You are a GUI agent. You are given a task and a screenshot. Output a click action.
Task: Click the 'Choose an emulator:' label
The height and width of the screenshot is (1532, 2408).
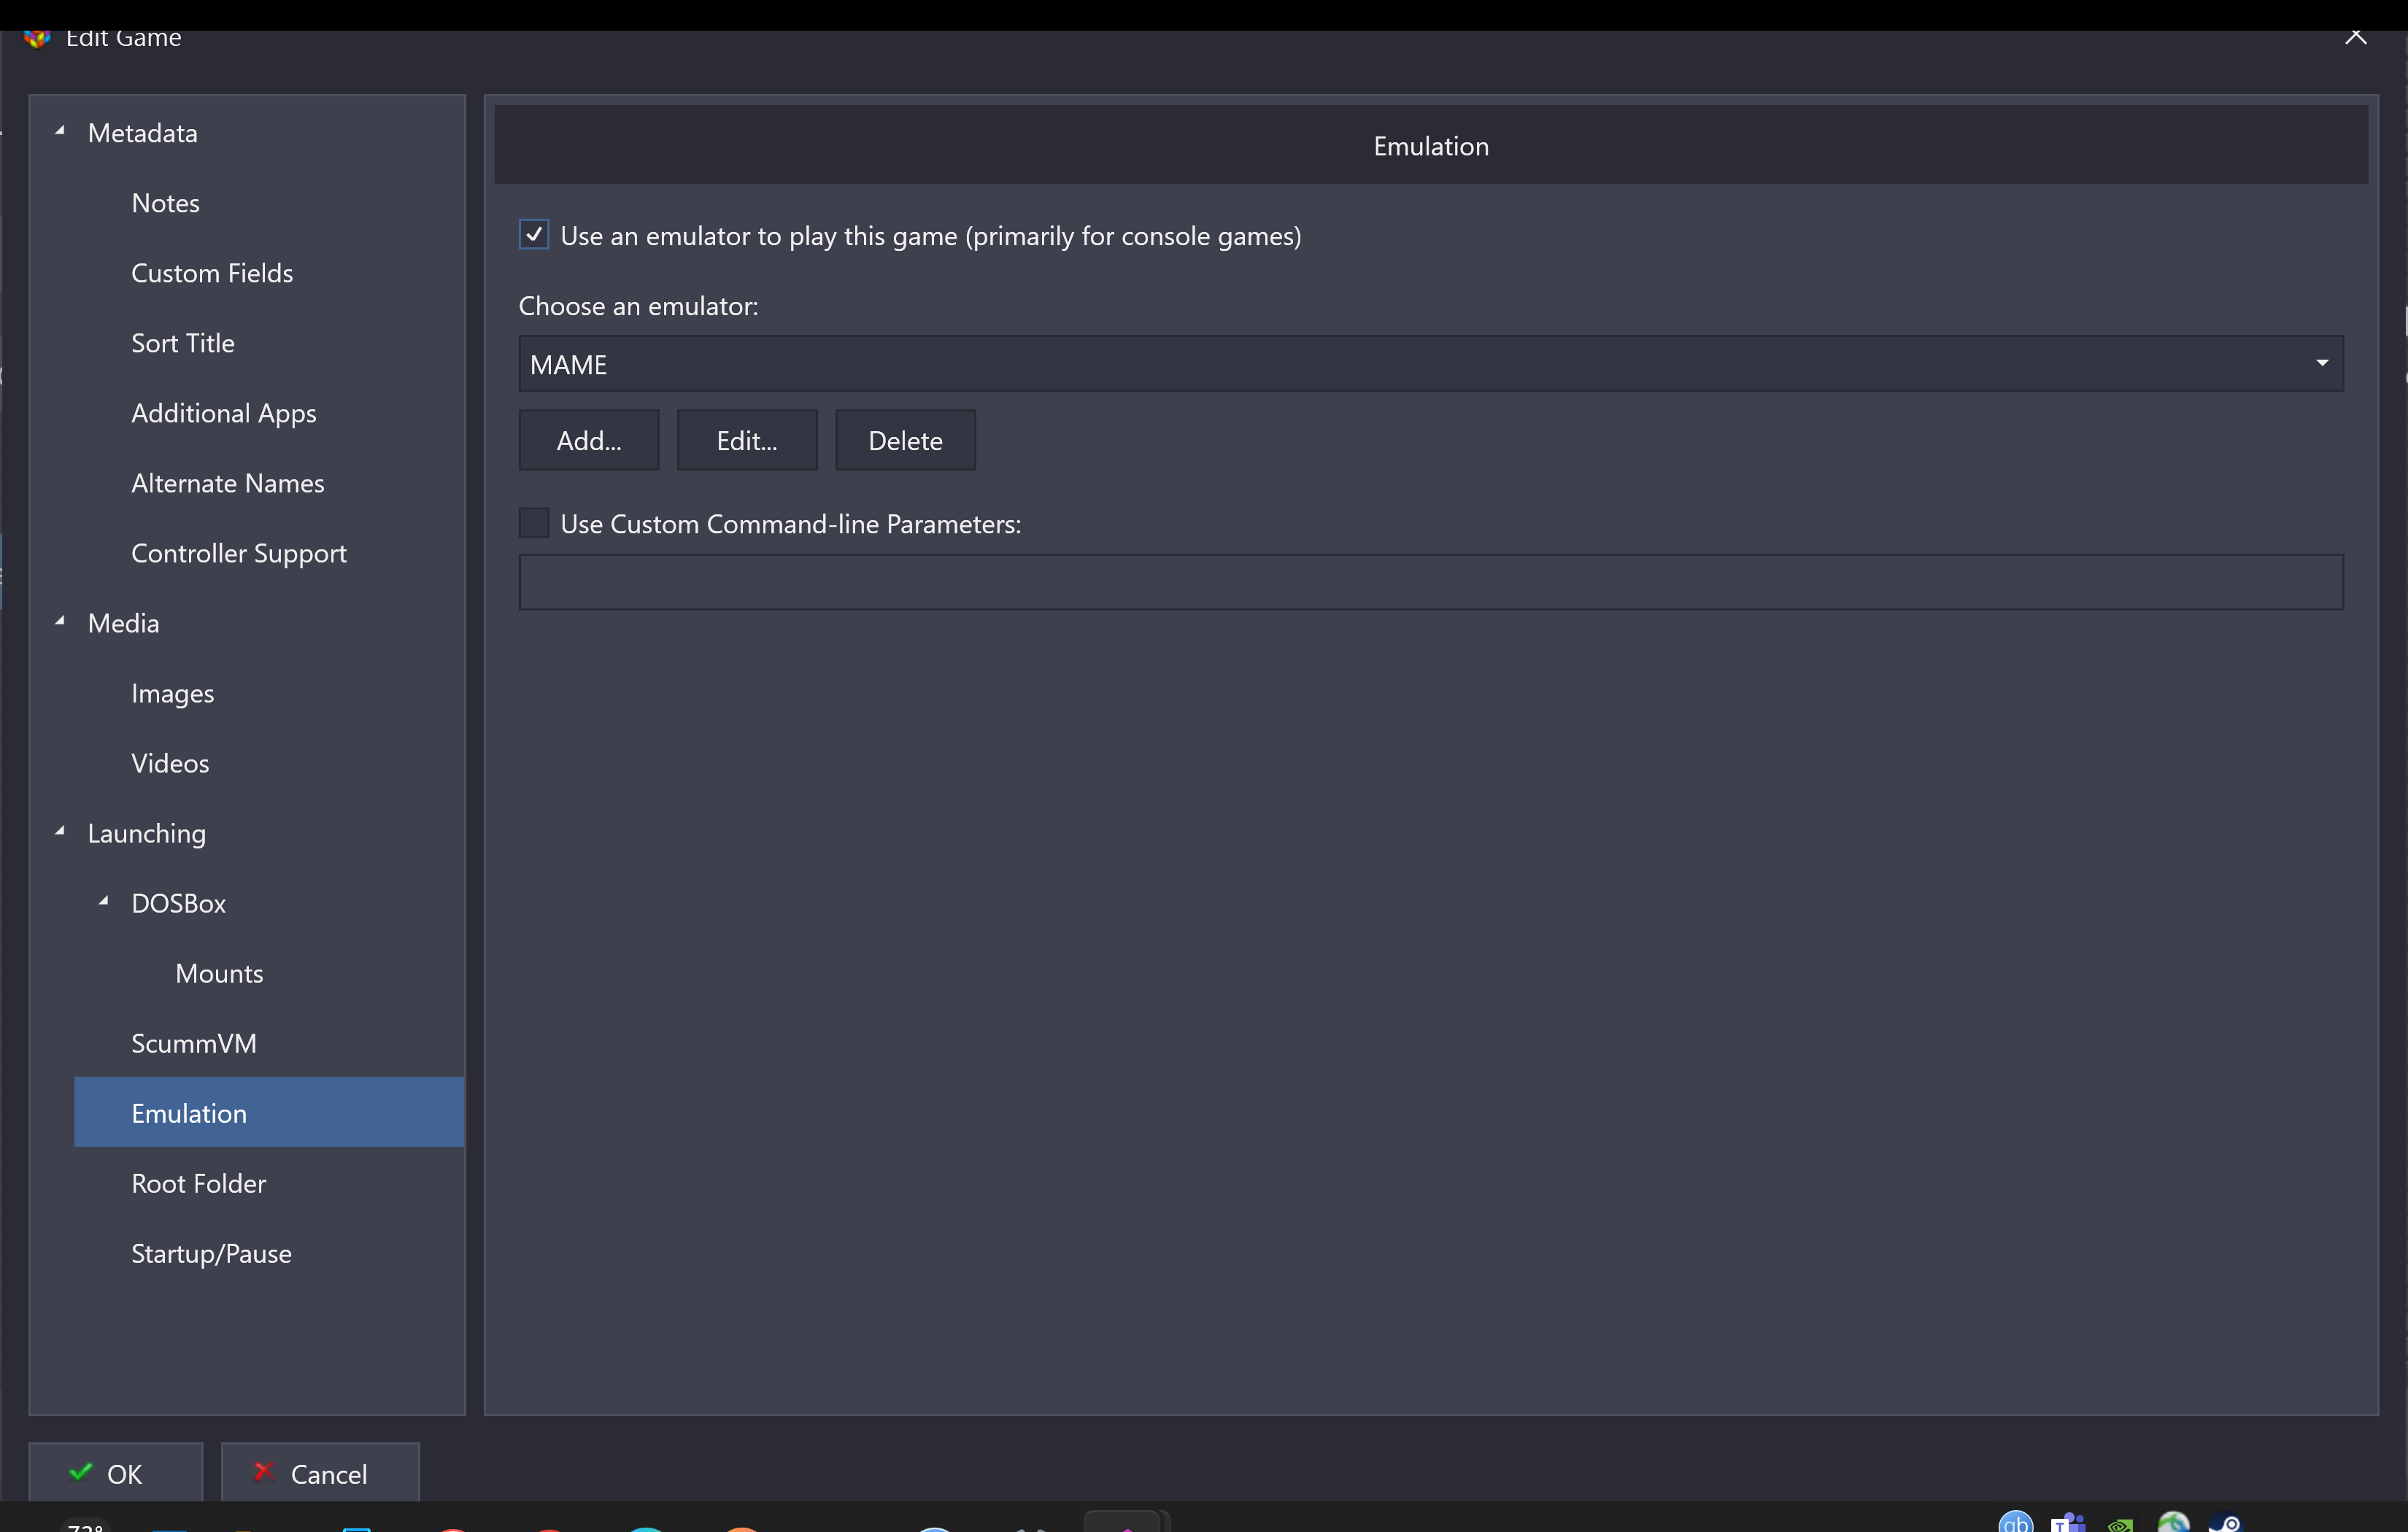point(639,306)
